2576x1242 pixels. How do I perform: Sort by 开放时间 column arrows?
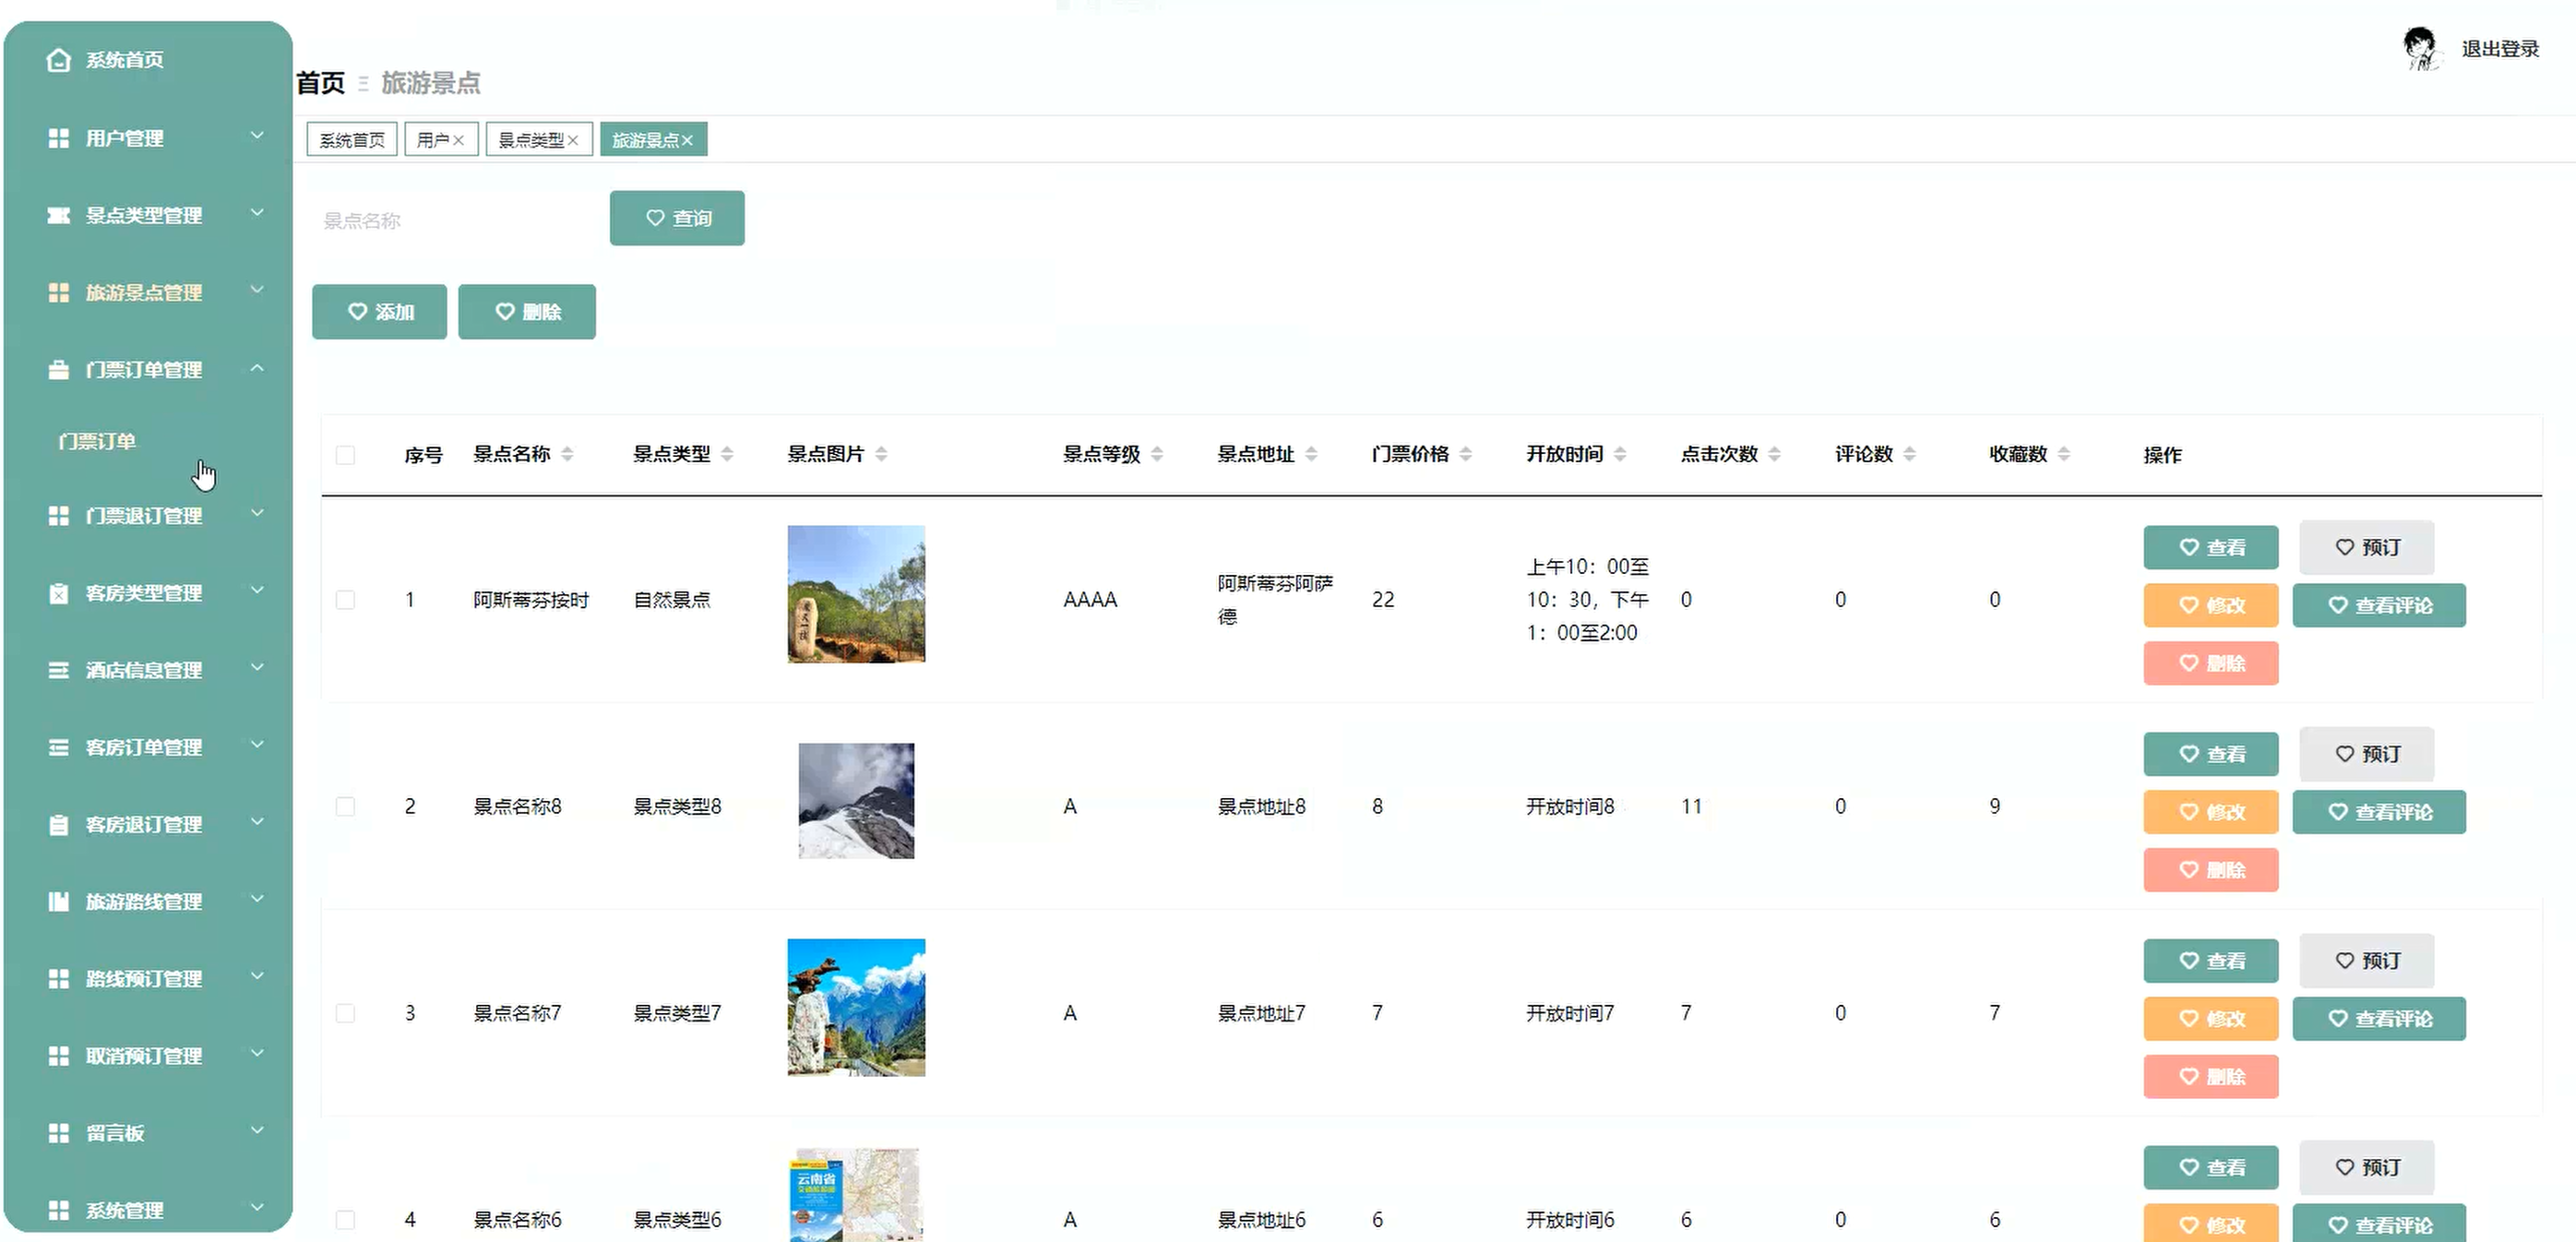(1620, 454)
